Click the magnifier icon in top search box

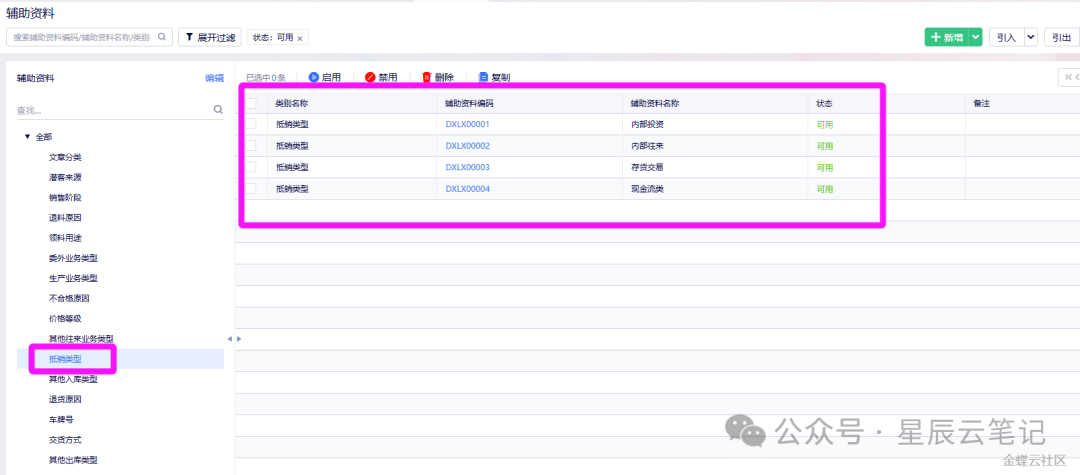(x=162, y=37)
